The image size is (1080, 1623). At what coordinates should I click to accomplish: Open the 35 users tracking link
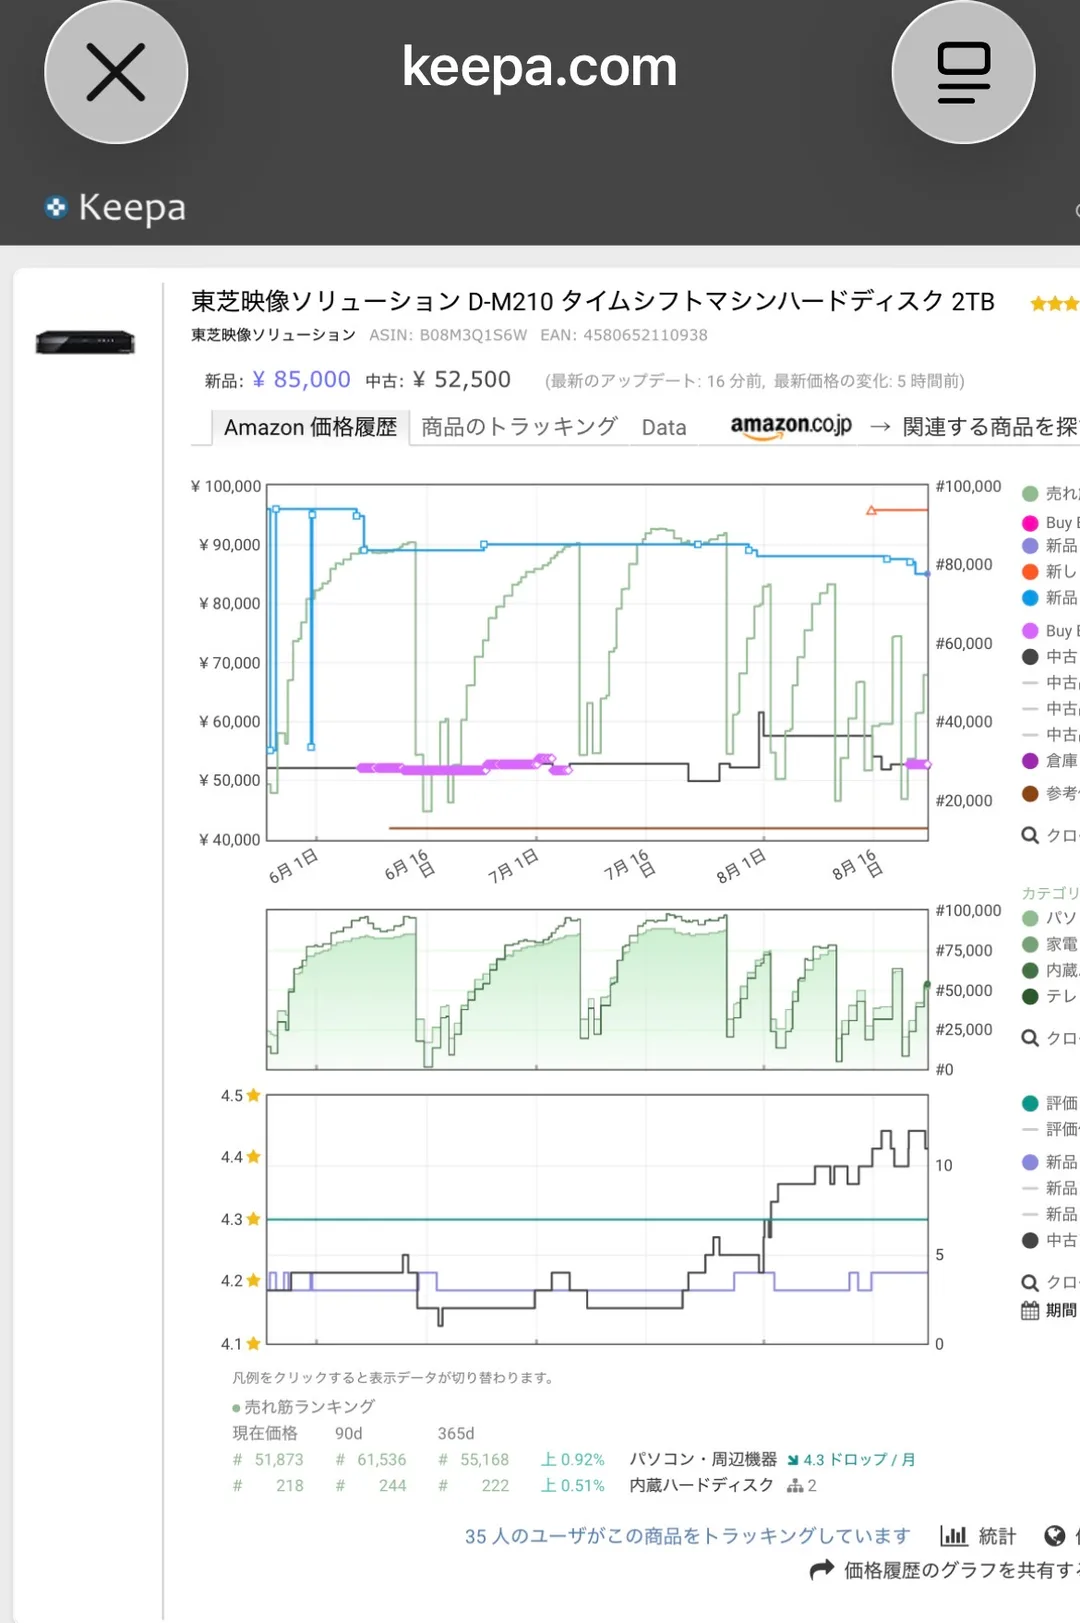(687, 1536)
